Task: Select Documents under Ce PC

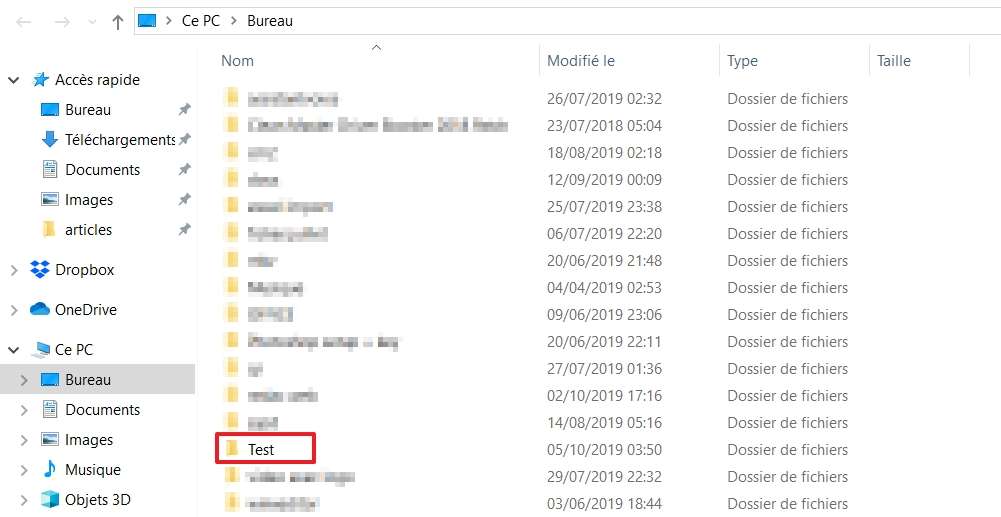Action: click(x=102, y=410)
